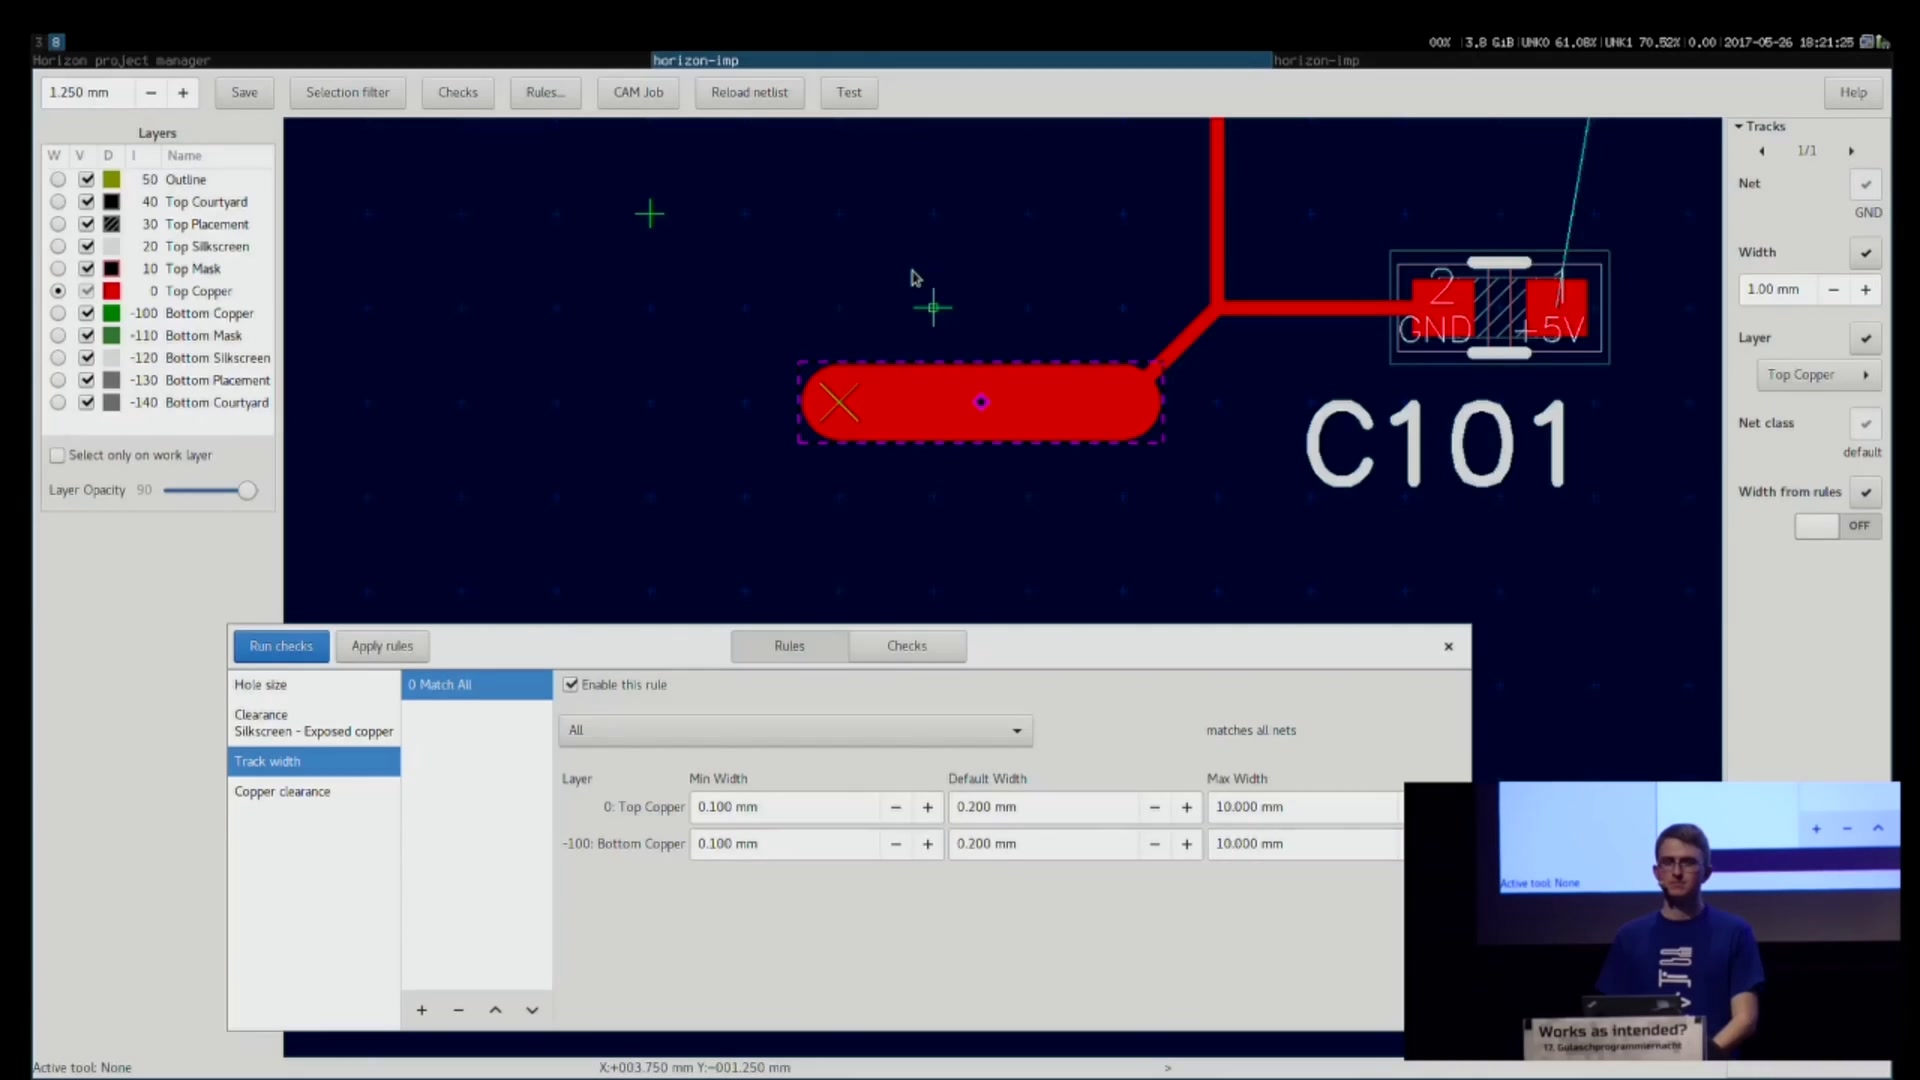Screen dimensions: 1920x1080
Task: Open the CAM Job window
Action: 638,93
